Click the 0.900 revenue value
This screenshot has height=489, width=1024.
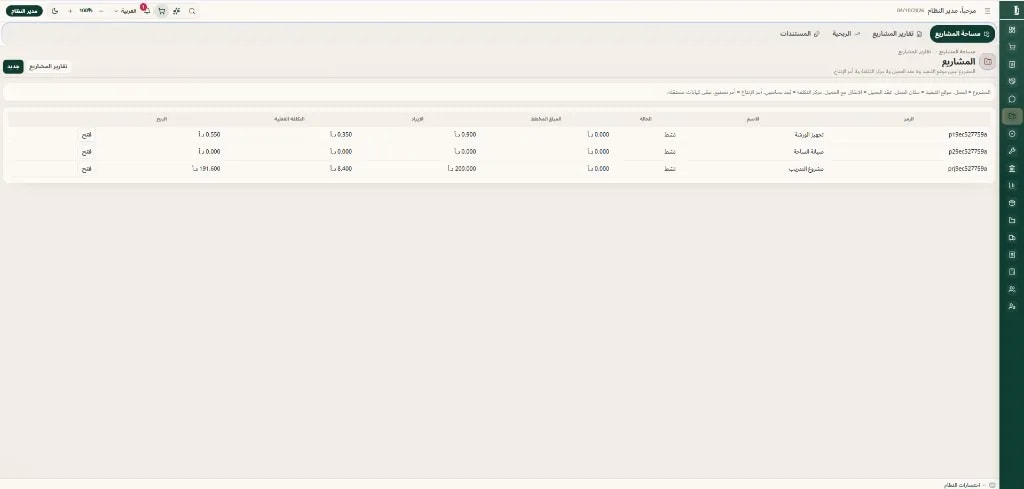pos(466,134)
